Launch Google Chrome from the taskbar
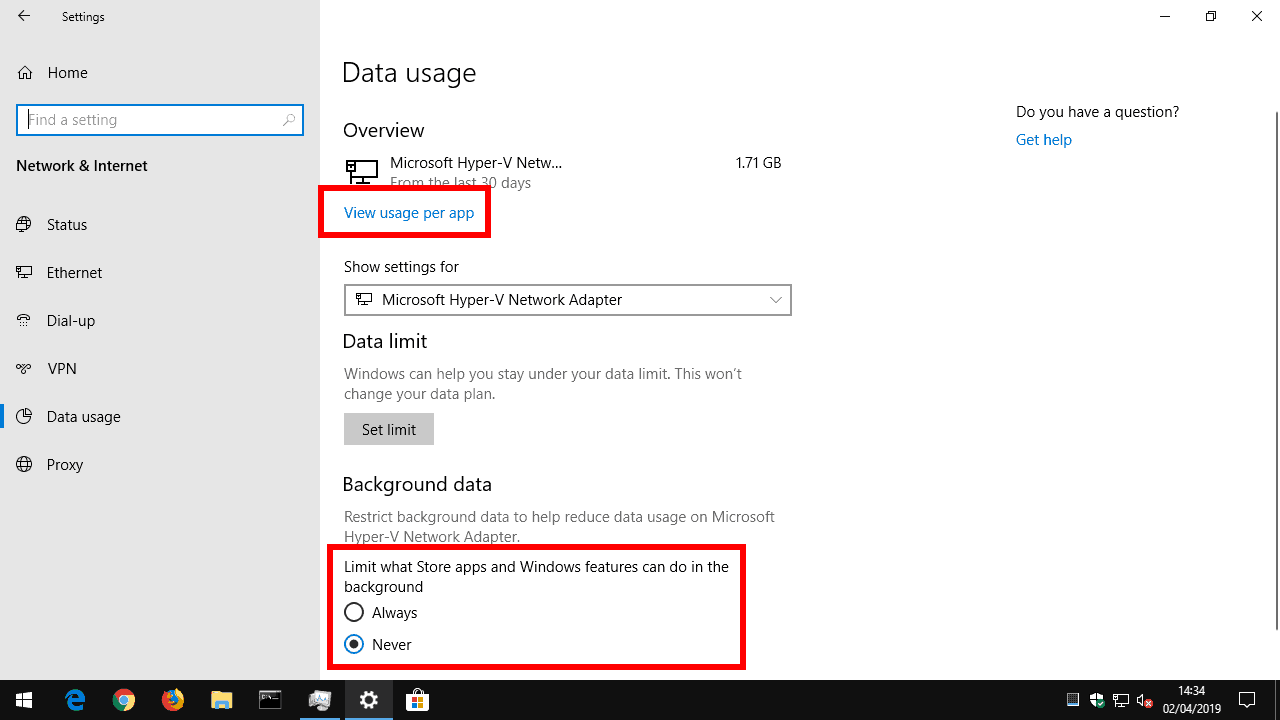Screen dimensions: 1280x720 coord(124,700)
